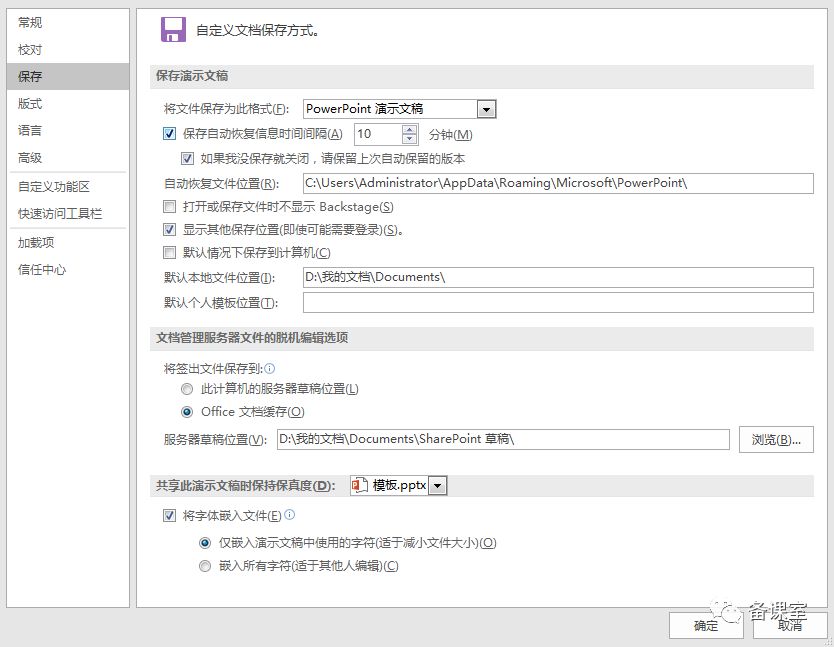Open the PowerPoint 演示文稿 format dropdown

[x=486, y=110]
